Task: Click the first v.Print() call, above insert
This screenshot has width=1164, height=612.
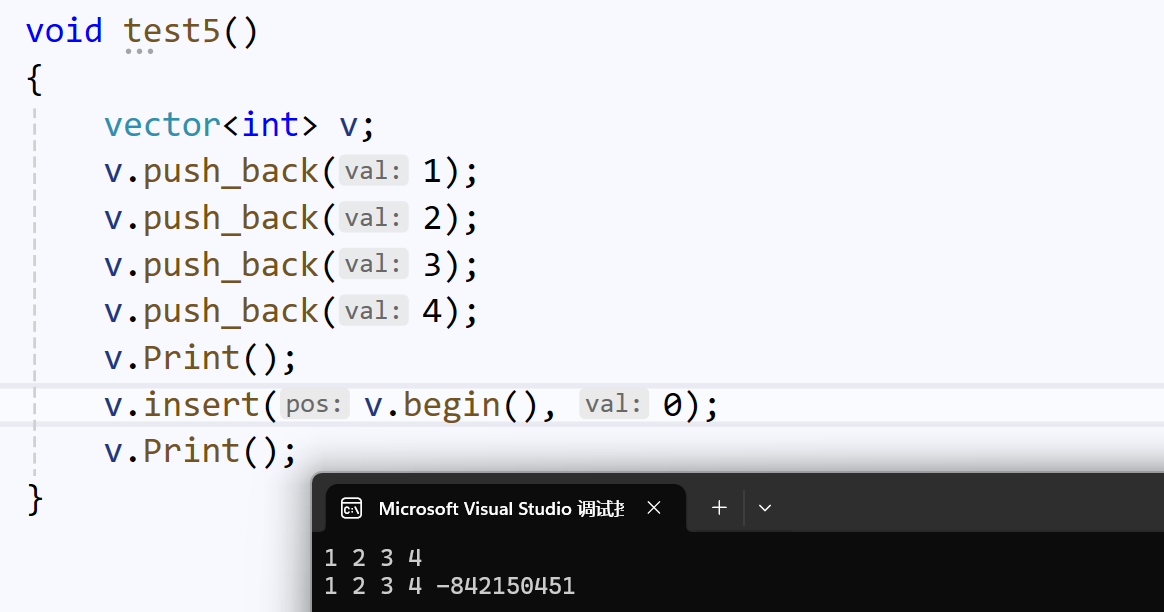Action: [200, 359]
